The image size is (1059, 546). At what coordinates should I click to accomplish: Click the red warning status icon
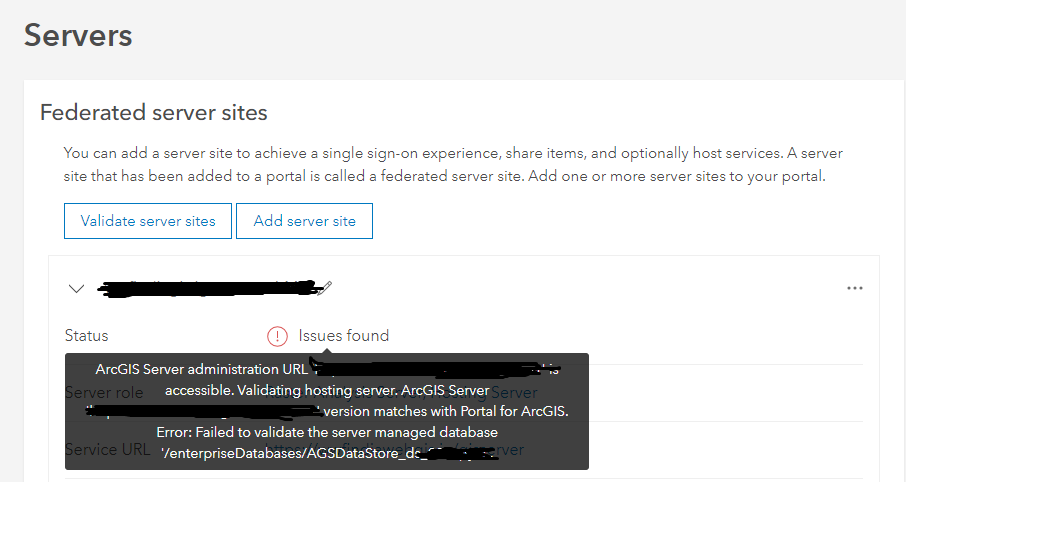tap(277, 336)
